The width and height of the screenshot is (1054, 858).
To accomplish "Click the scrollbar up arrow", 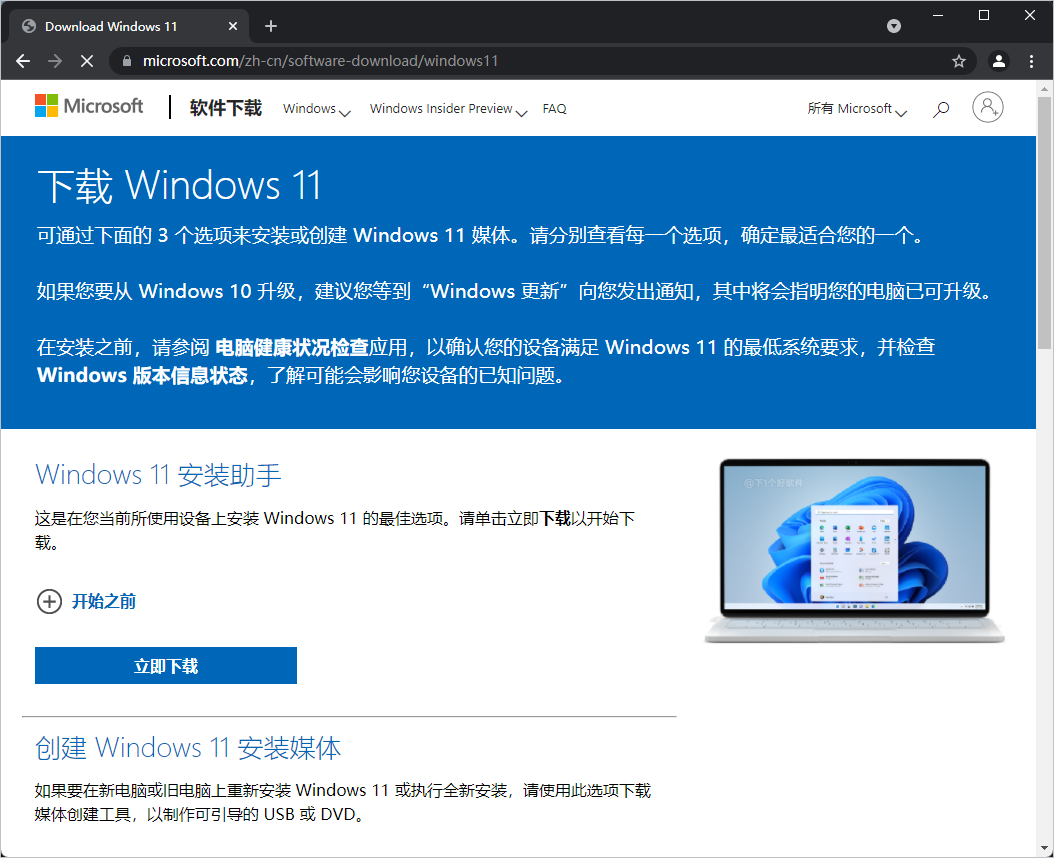I will [1044, 88].
